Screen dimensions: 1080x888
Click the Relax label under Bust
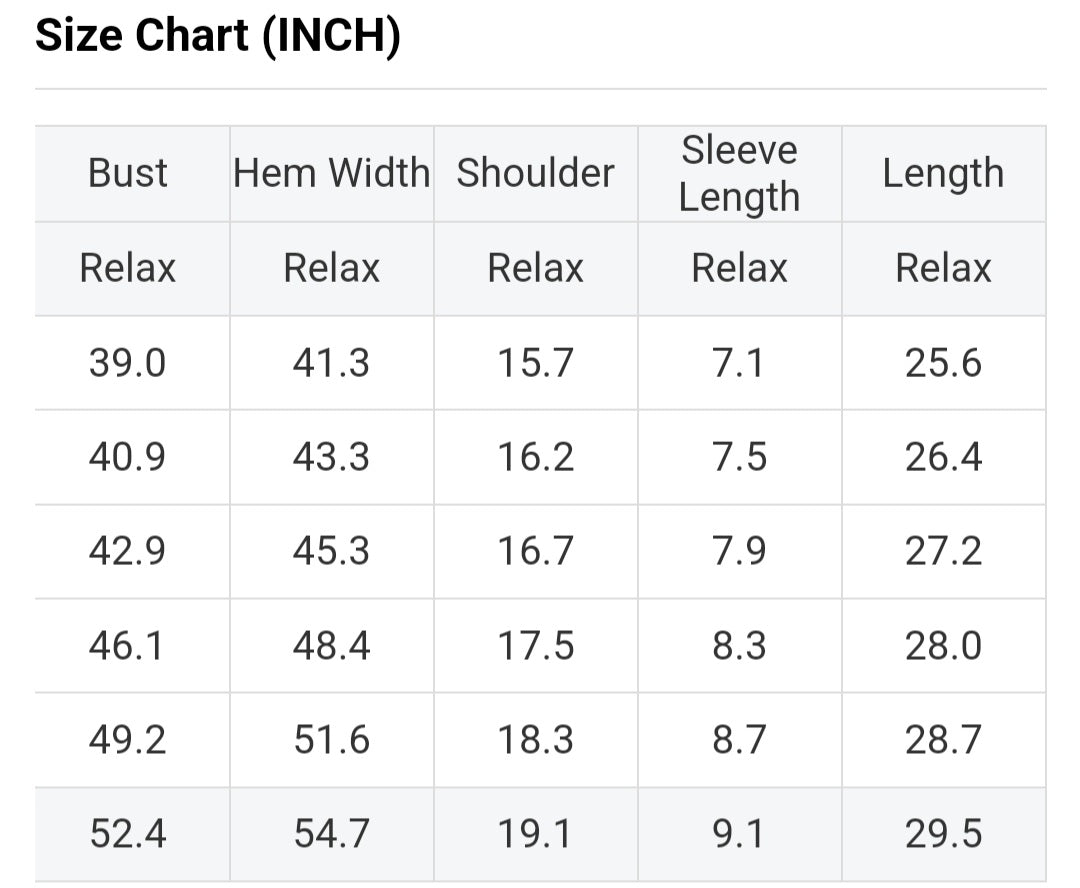tap(128, 268)
